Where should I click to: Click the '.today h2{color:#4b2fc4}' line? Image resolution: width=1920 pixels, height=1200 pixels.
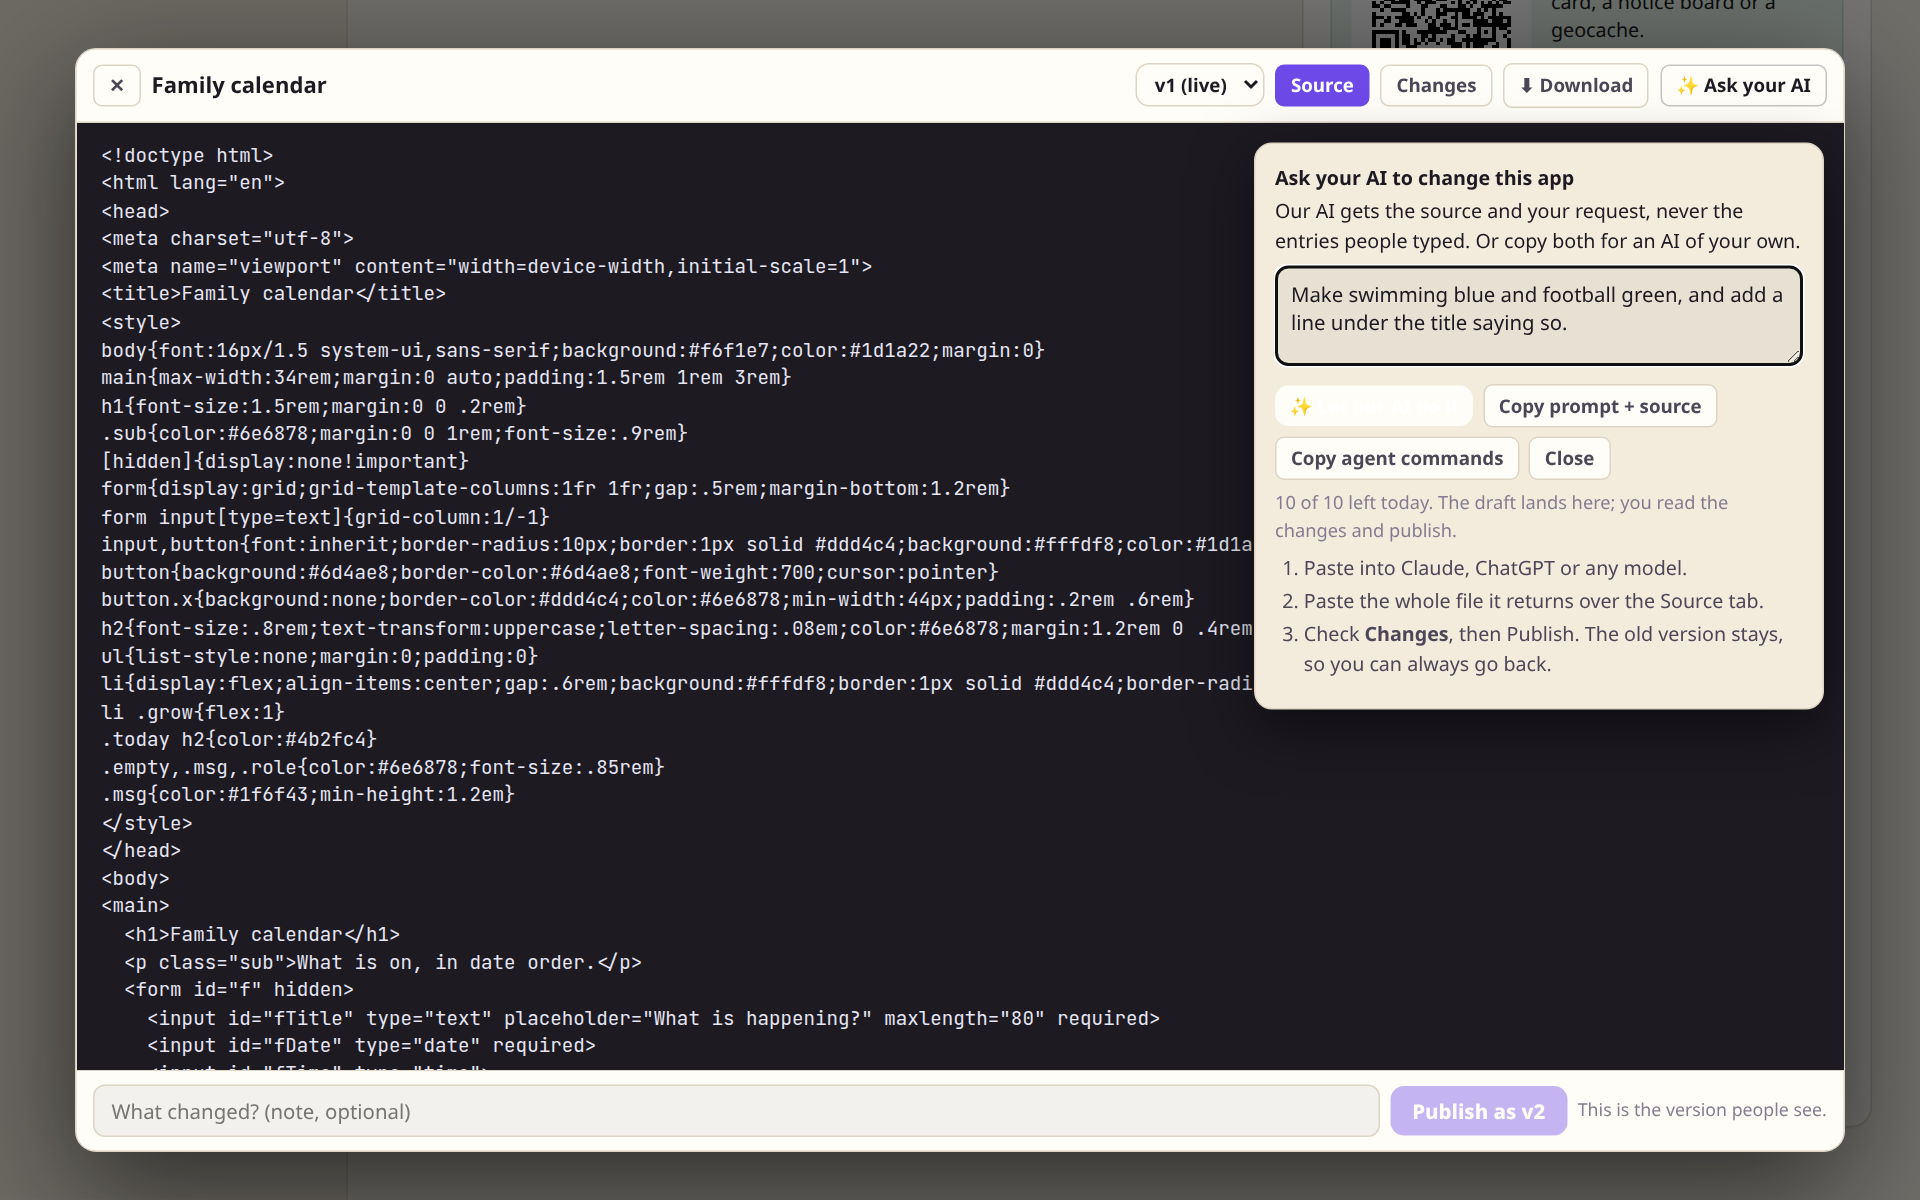[x=239, y=740]
